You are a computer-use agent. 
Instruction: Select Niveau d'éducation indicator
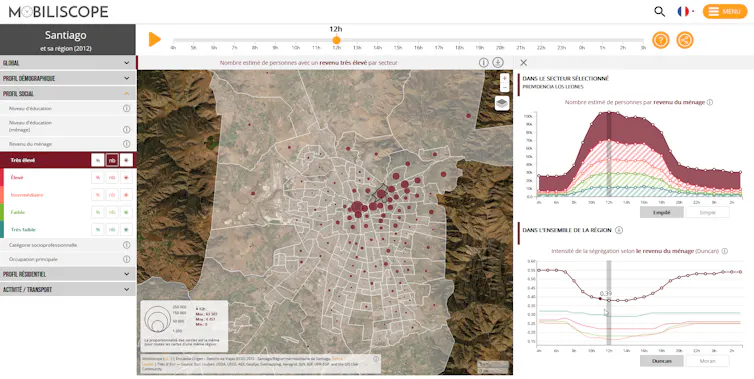[x=30, y=109]
